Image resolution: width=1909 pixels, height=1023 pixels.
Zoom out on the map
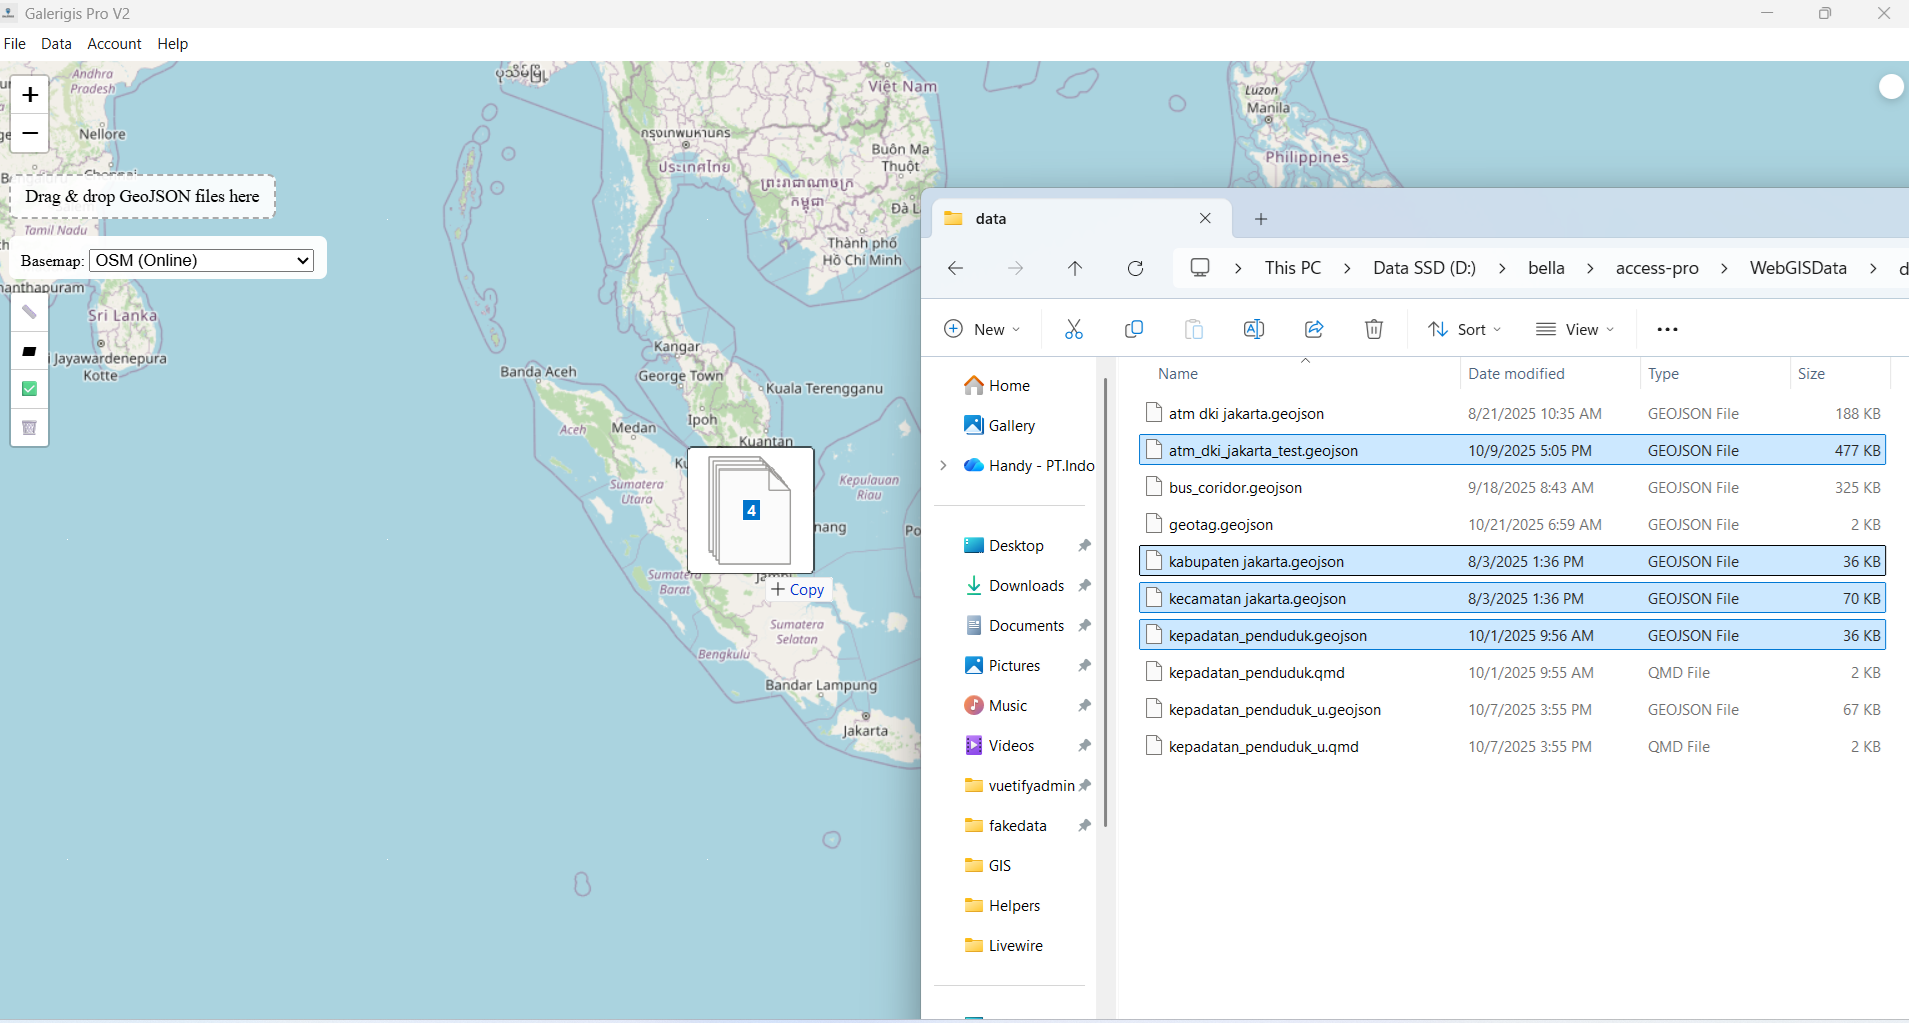pos(30,133)
